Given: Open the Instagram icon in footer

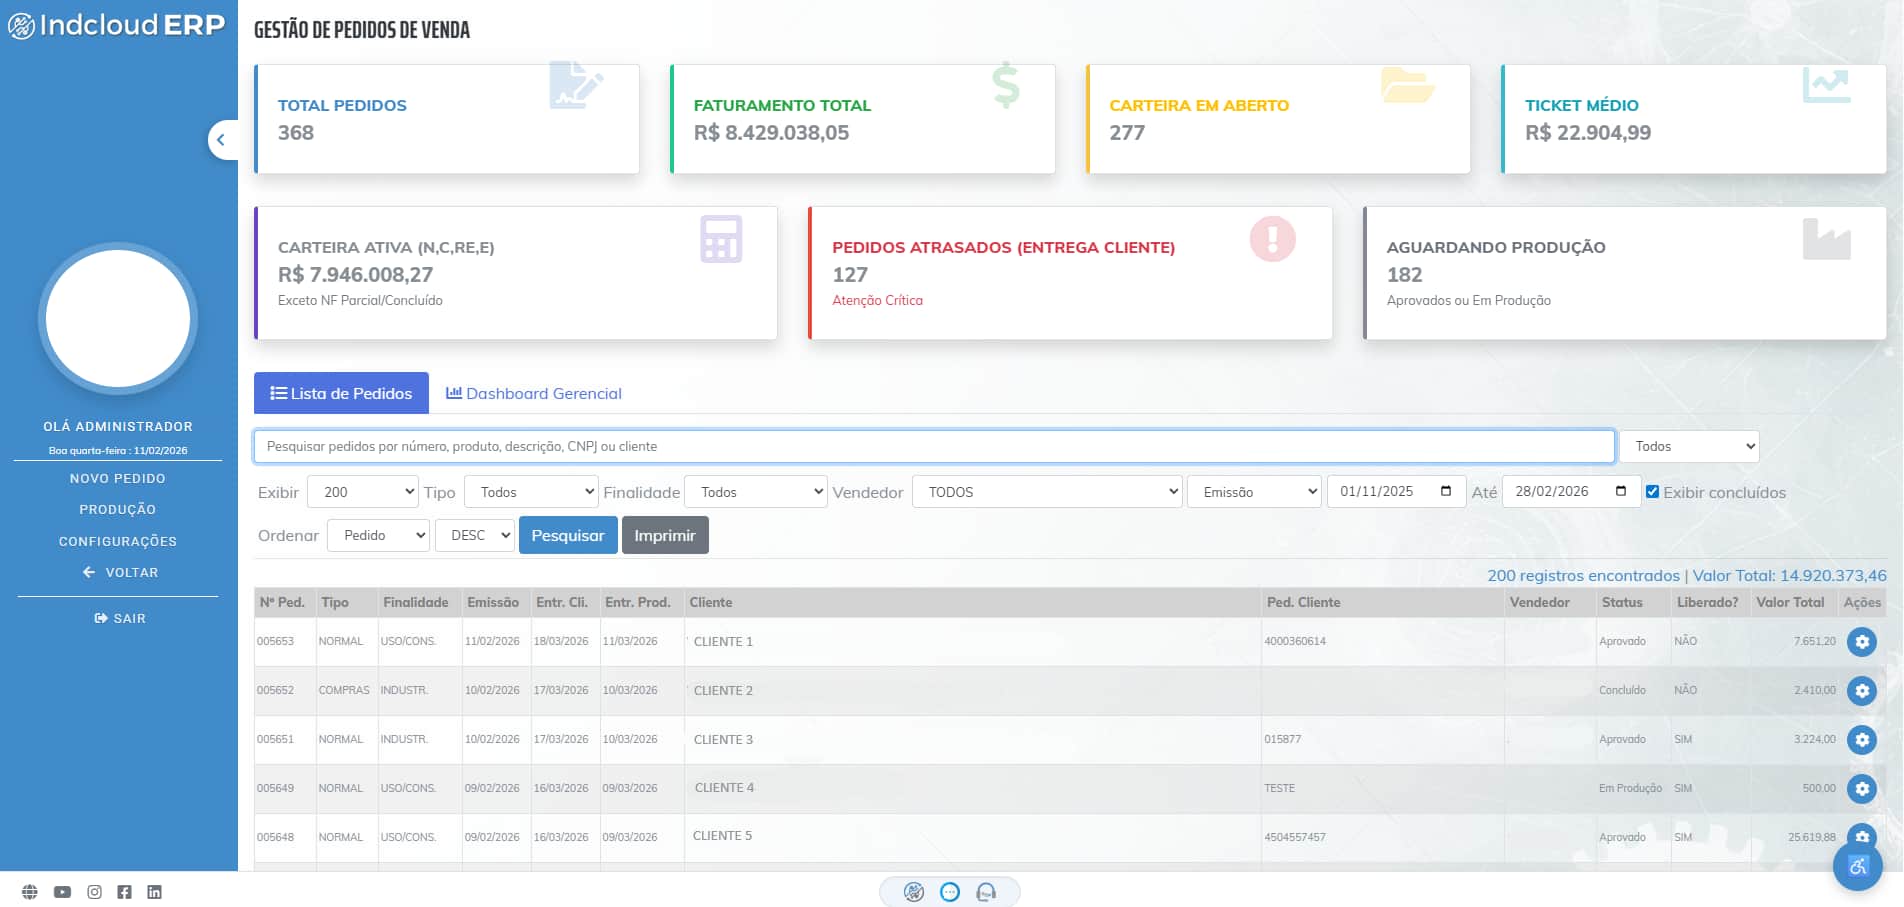Looking at the screenshot, I should pyautogui.click(x=94, y=892).
